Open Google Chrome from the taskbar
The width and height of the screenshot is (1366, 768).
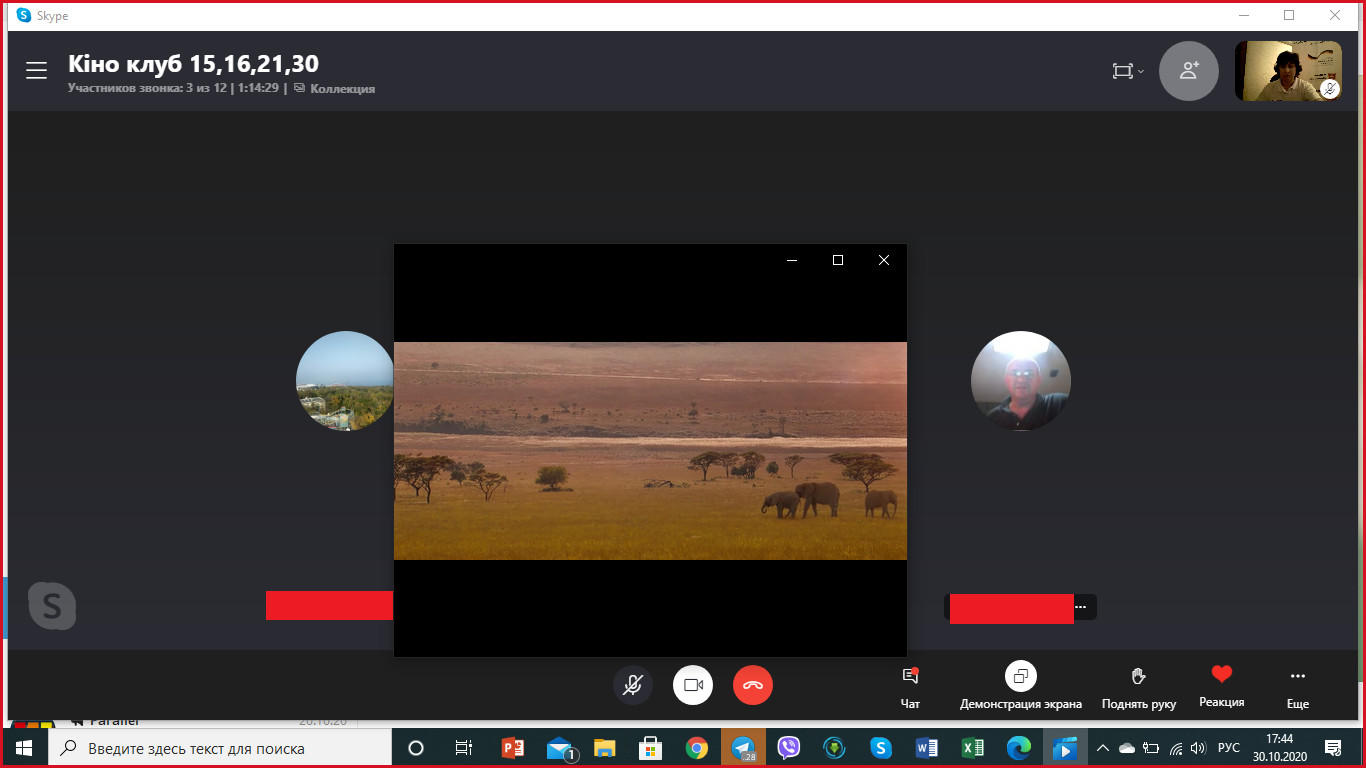coord(697,748)
